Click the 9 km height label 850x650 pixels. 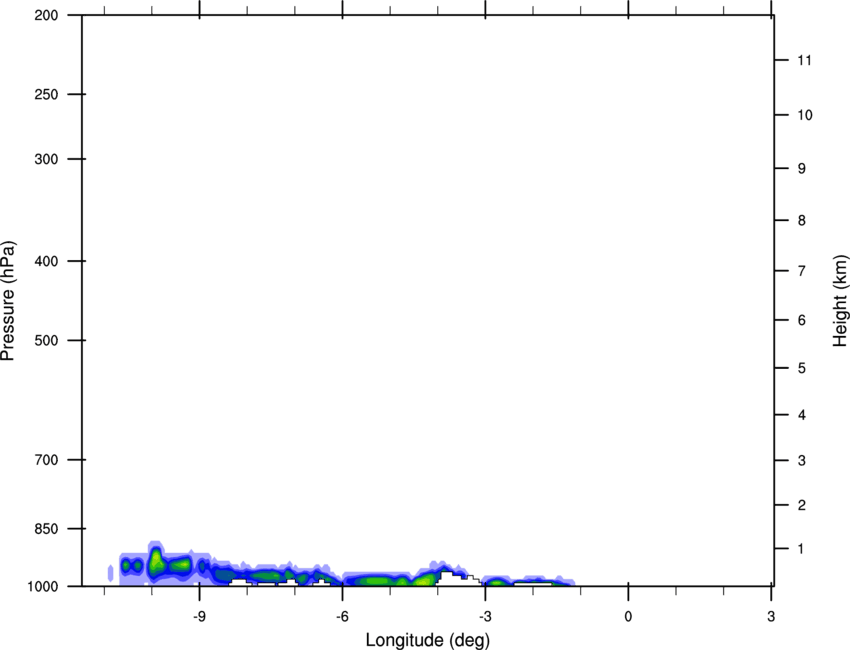(x=802, y=169)
